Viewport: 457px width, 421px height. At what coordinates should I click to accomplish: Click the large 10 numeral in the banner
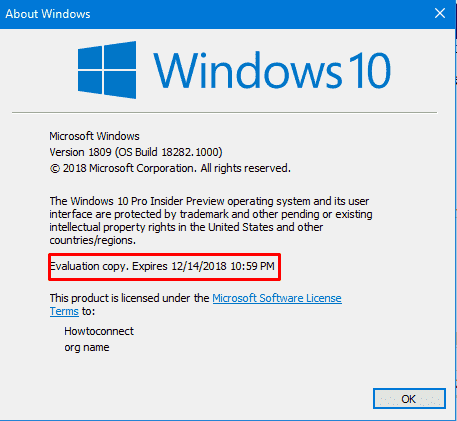point(370,71)
